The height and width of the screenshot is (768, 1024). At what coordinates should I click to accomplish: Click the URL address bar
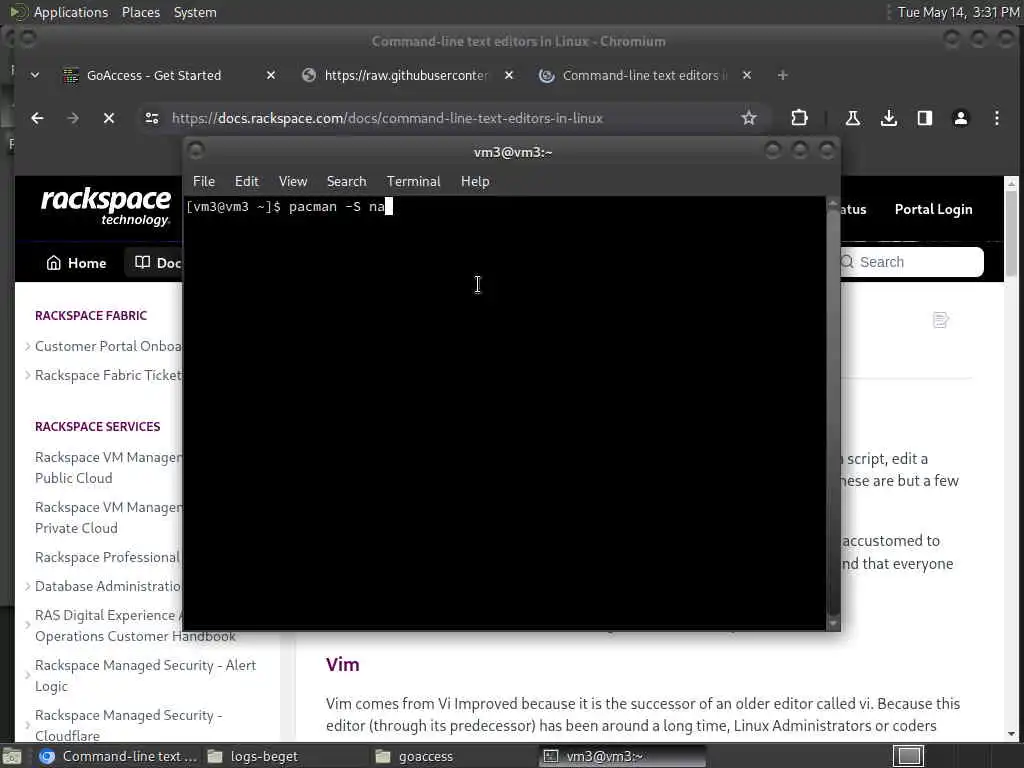(x=452, y=118)
